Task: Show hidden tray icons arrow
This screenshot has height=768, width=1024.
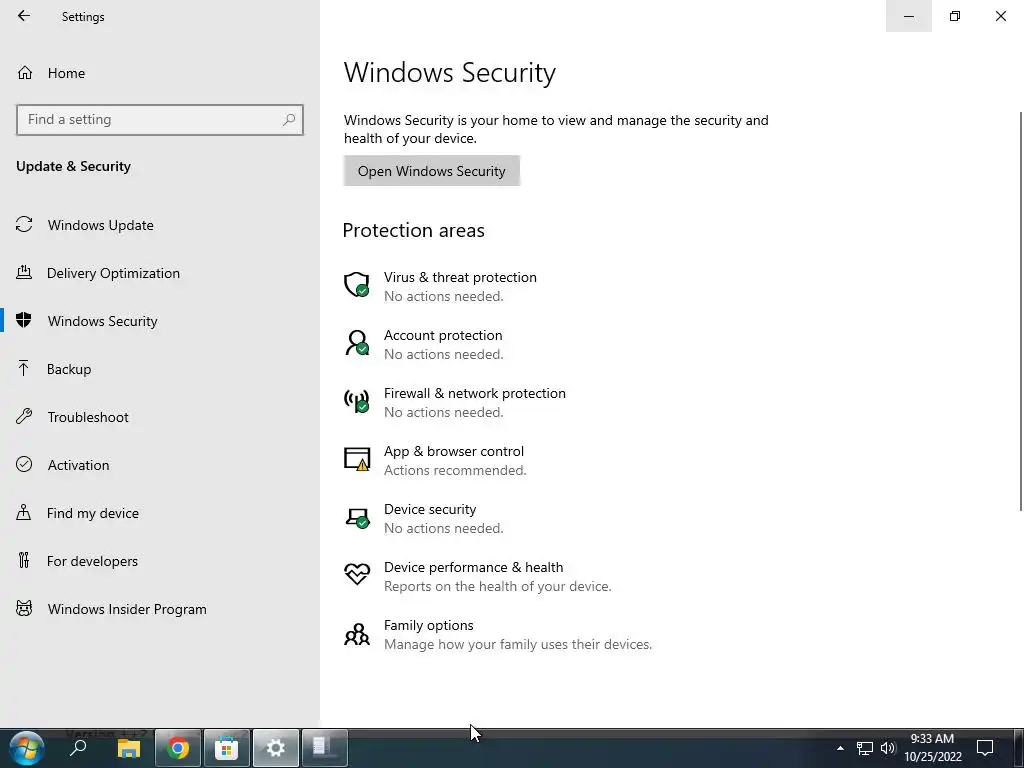Action: 840,748
